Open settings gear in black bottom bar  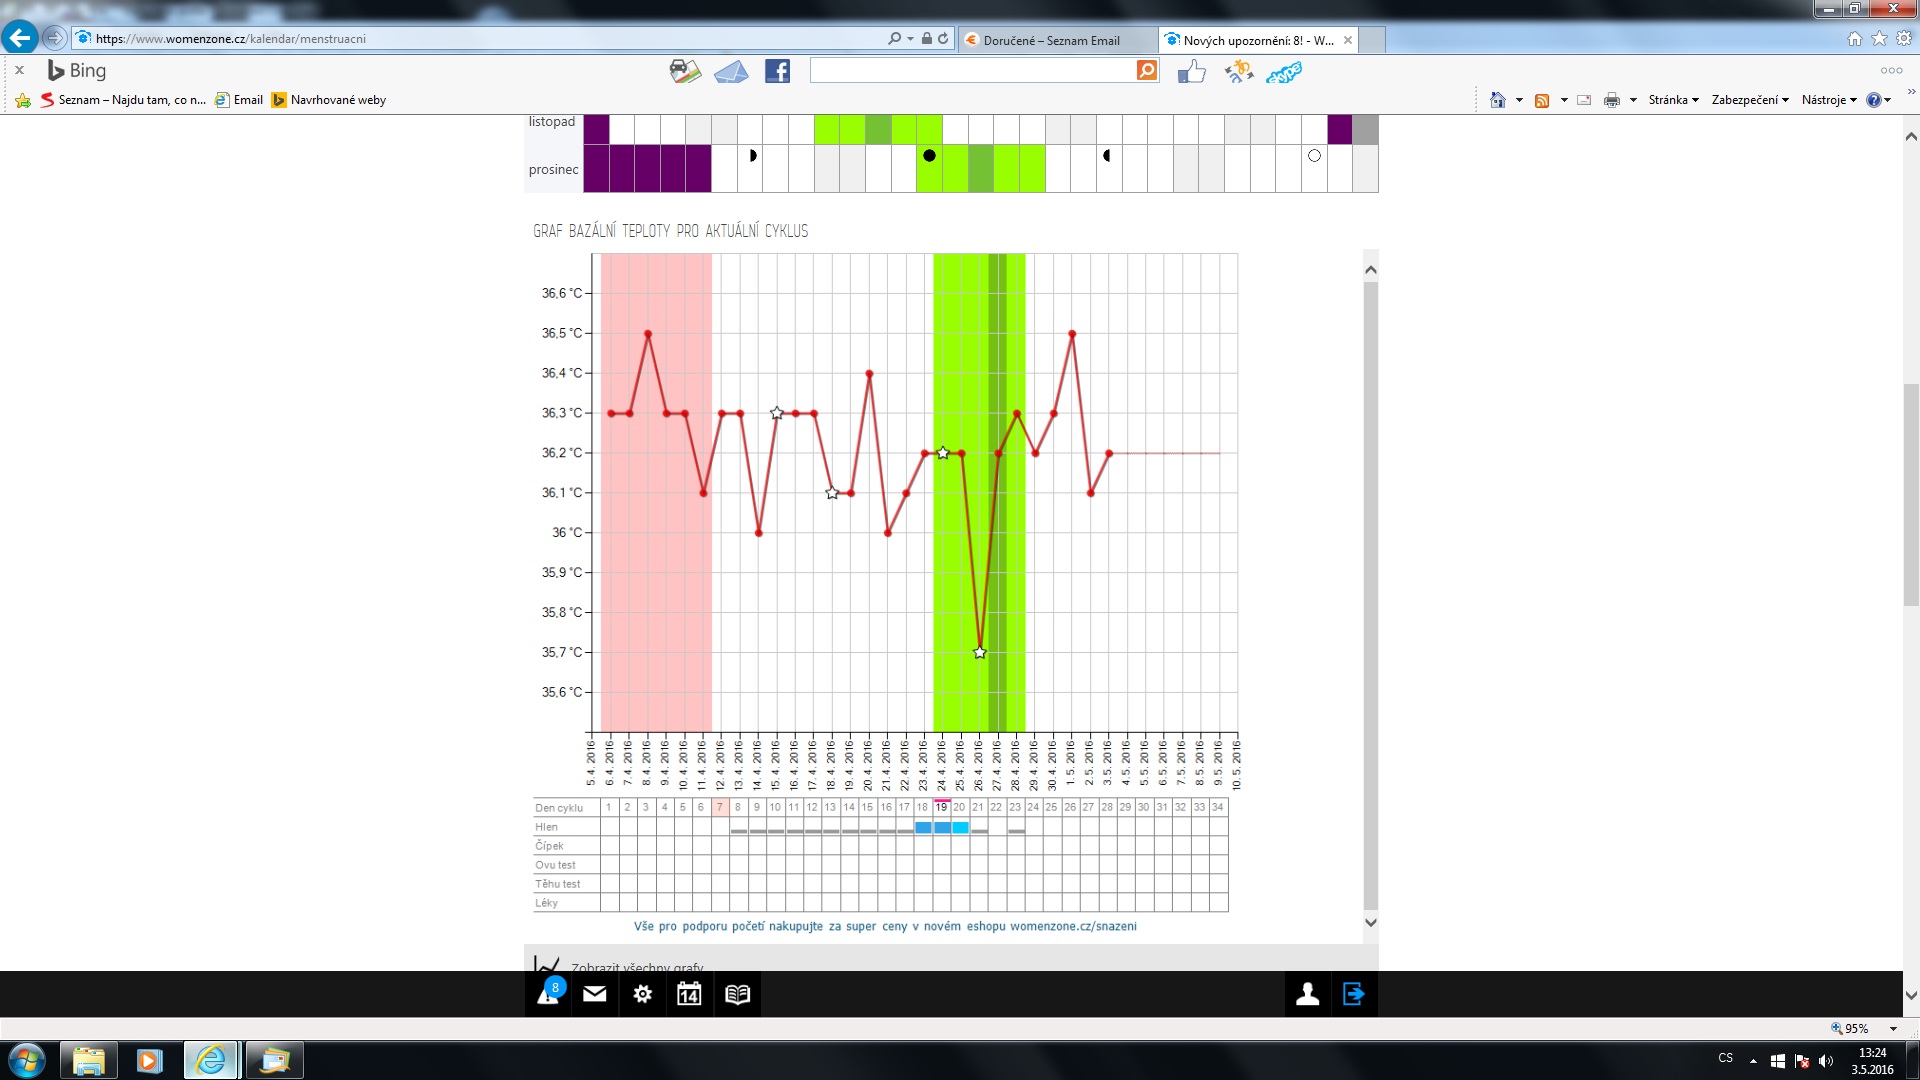point(642,994)
